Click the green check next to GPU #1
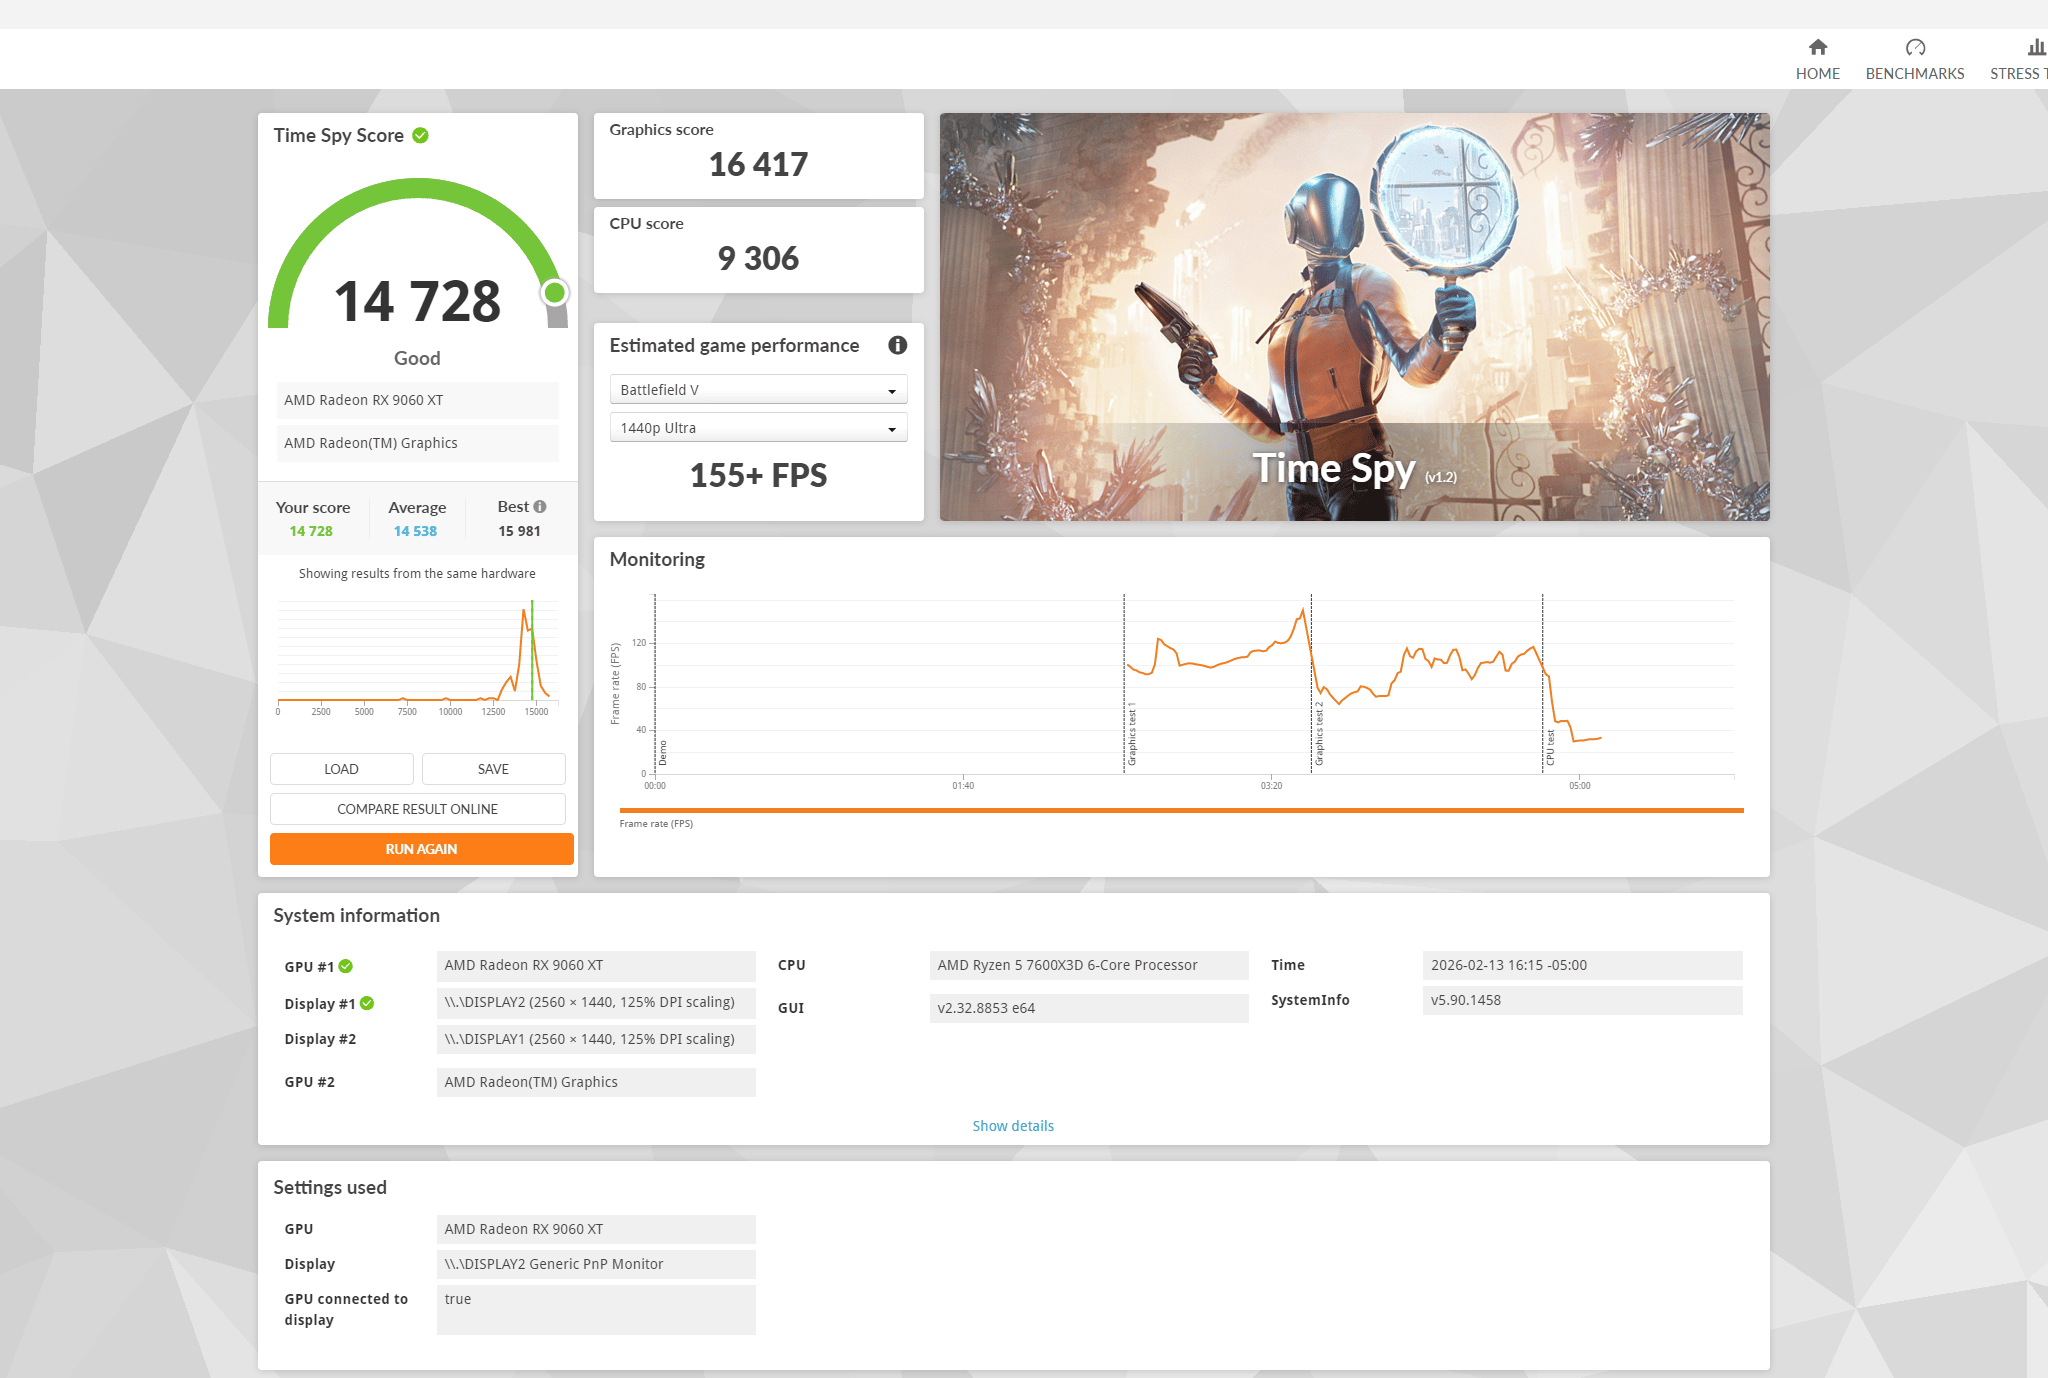 coord(346,966)
